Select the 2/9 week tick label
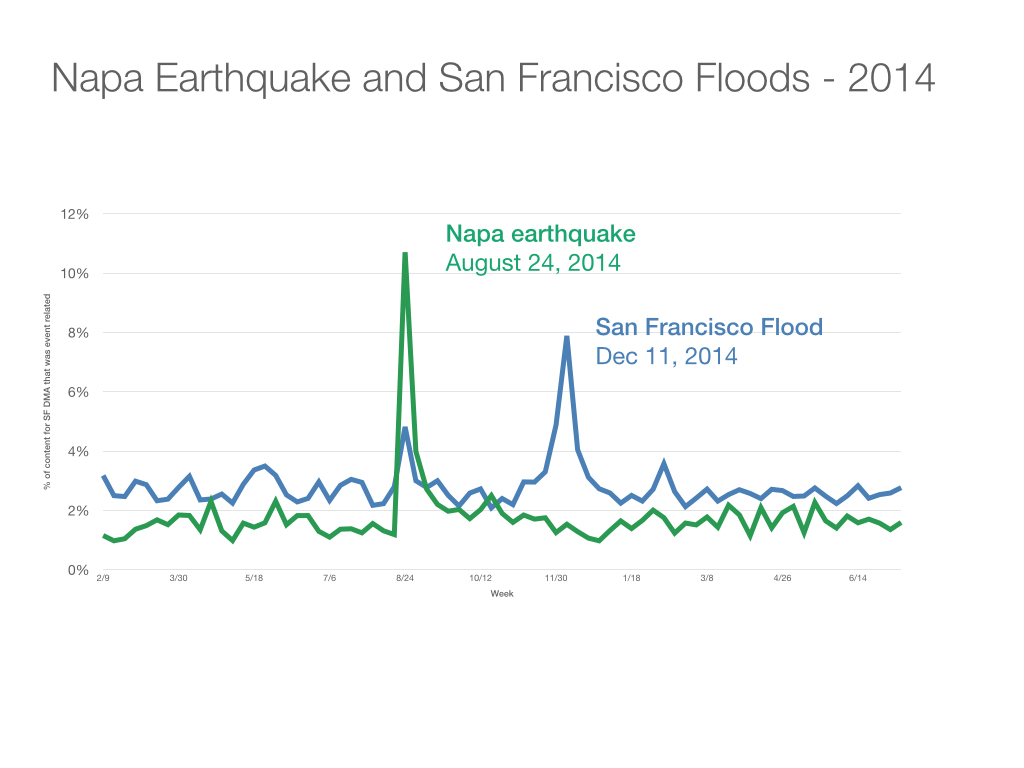This screenshot has width=1024, height=768. [x=103, y=578]
